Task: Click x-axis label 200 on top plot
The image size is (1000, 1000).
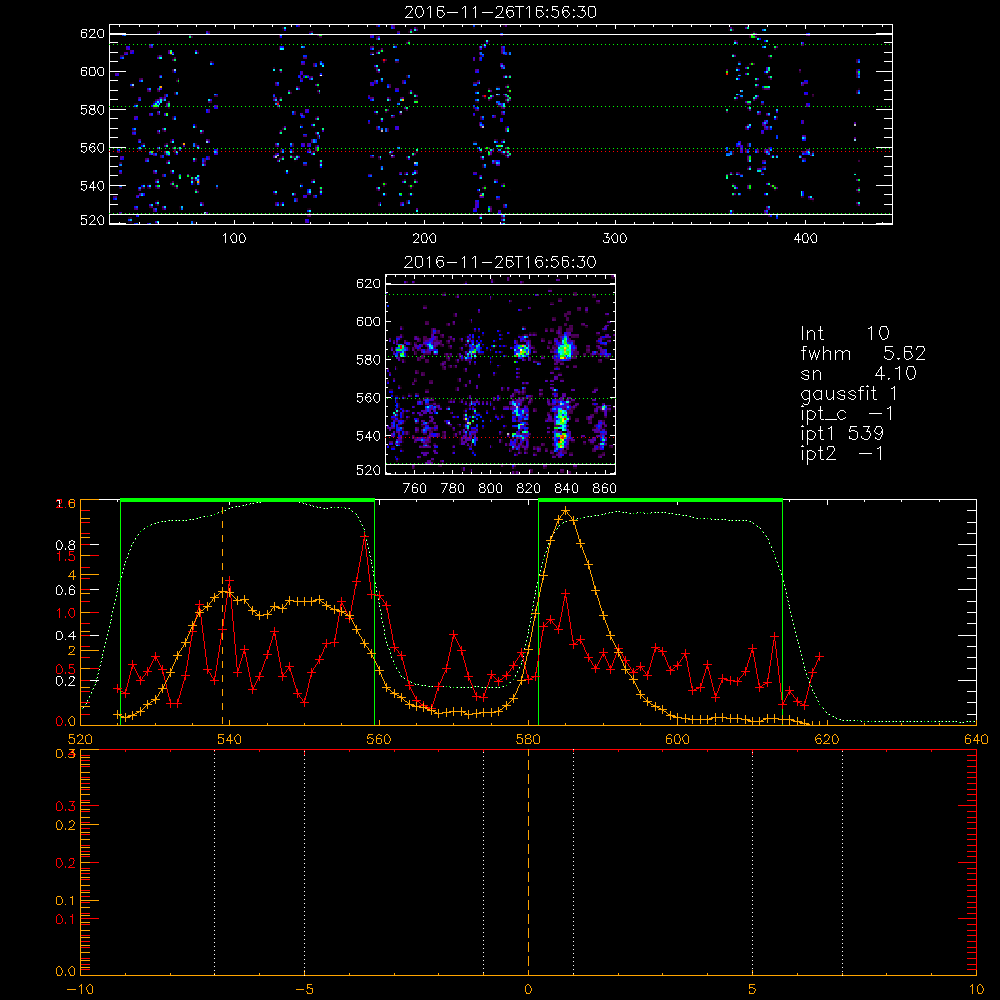Action: 424,239
